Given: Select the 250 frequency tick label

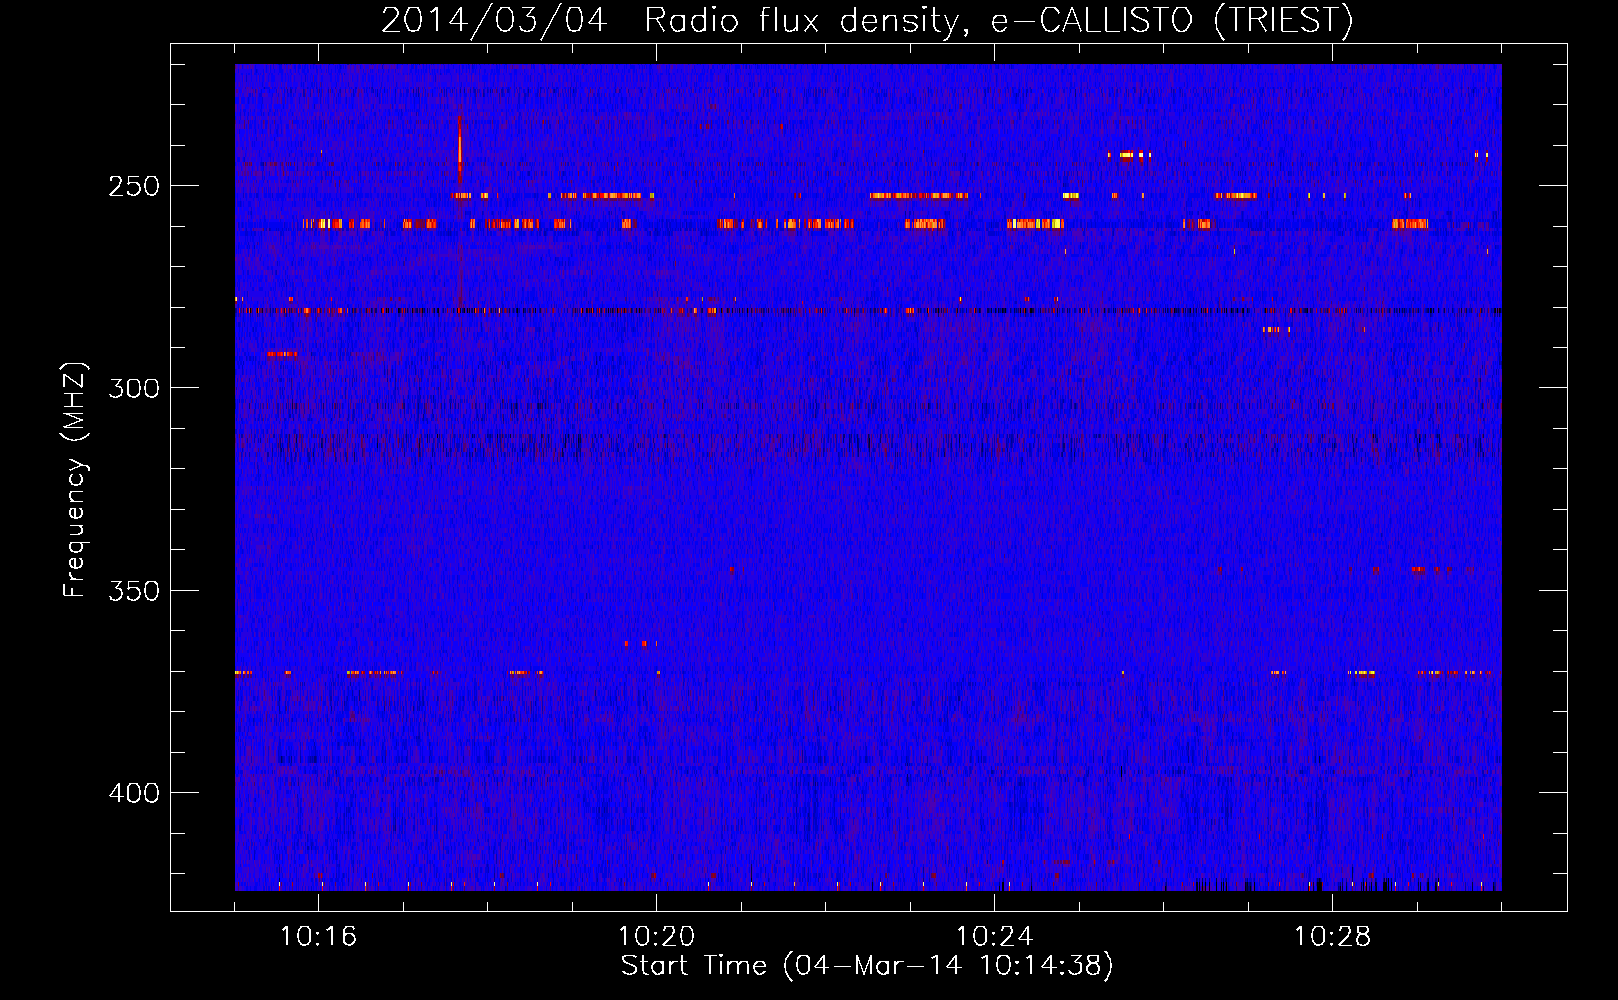Looking at the screenshot, I should (x=134, y=187).
